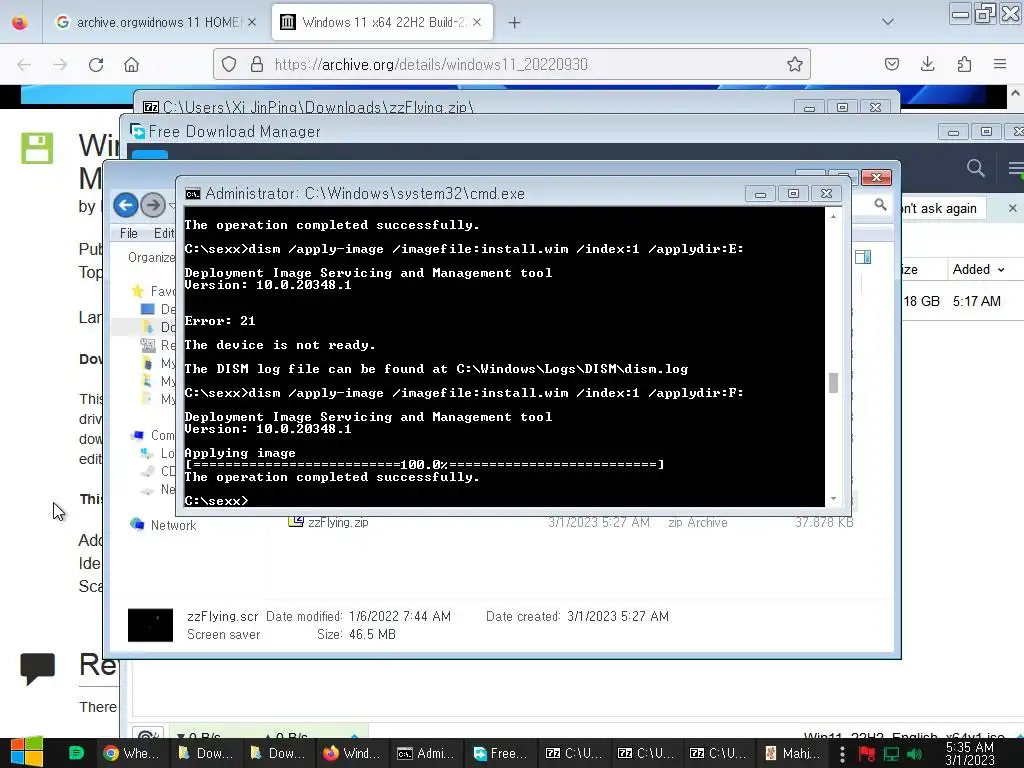Click the Explorer search magnifier

(x=880, y=205)
